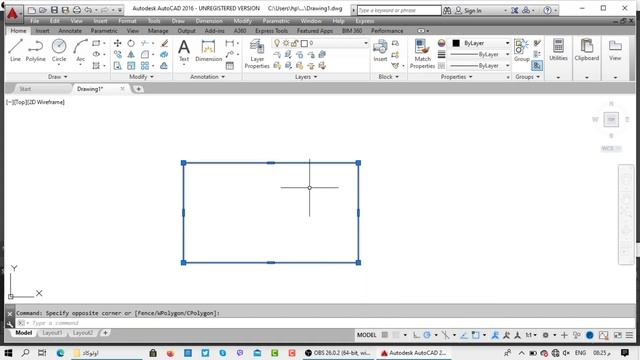Toggle hardware acceleration blue circle
The image size is (640, 360).
590,335
